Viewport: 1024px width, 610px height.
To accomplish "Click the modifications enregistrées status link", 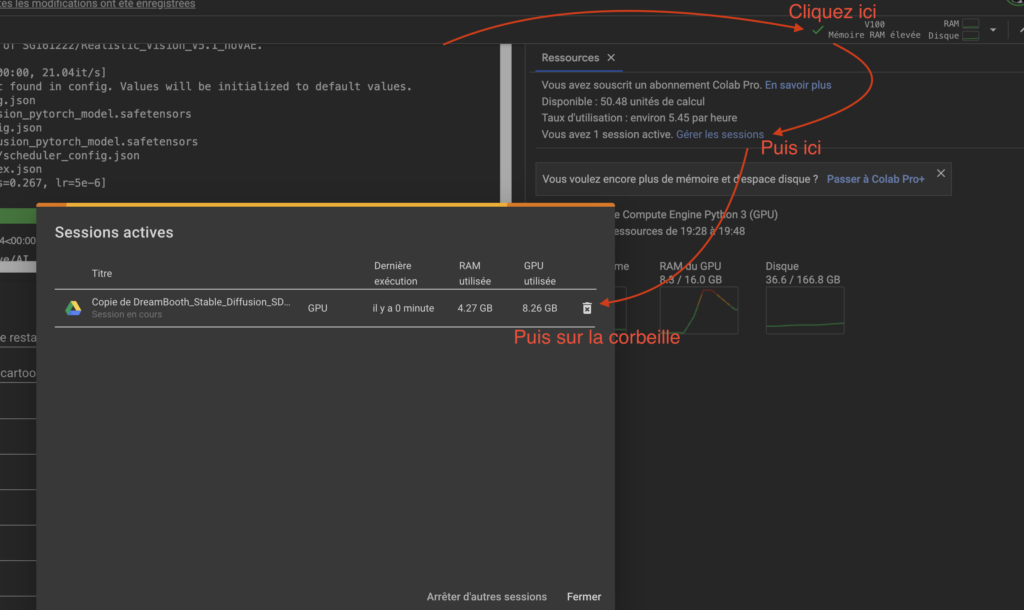I will 97,5.
